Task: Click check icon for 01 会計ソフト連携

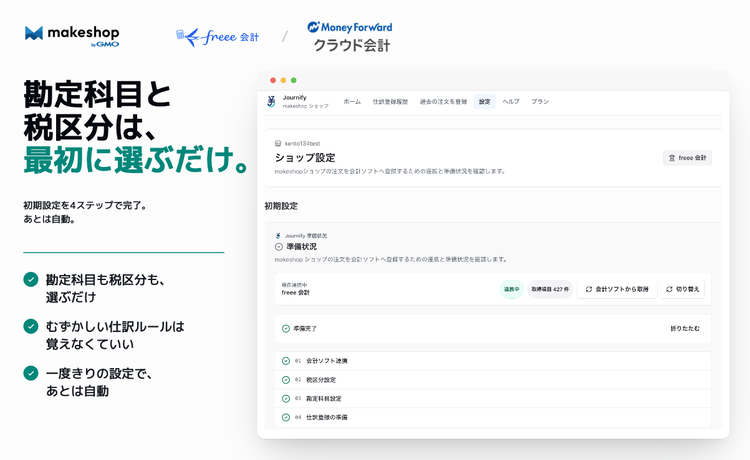Action: (x=286, y=361)
